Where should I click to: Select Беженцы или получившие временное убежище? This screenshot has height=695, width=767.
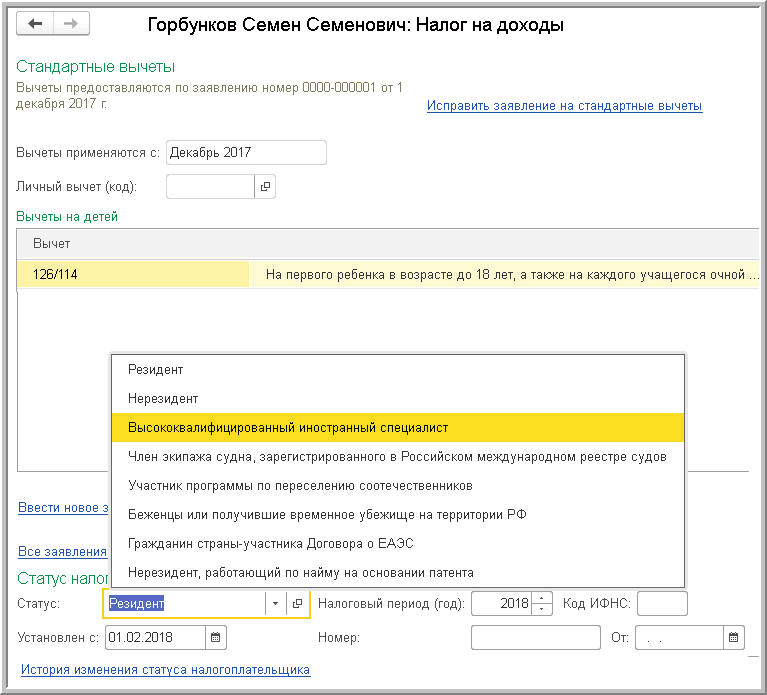tap(398, 515)
